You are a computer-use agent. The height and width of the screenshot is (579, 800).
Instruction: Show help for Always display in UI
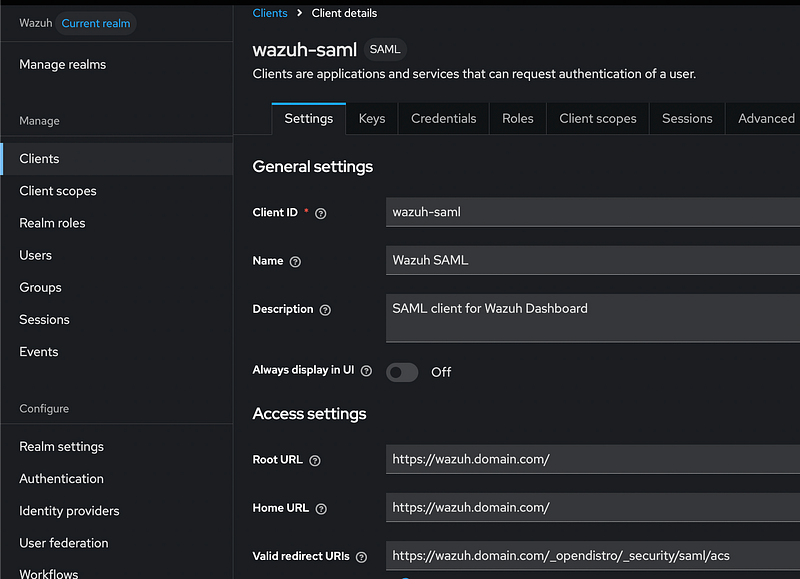tap(366, 371)
